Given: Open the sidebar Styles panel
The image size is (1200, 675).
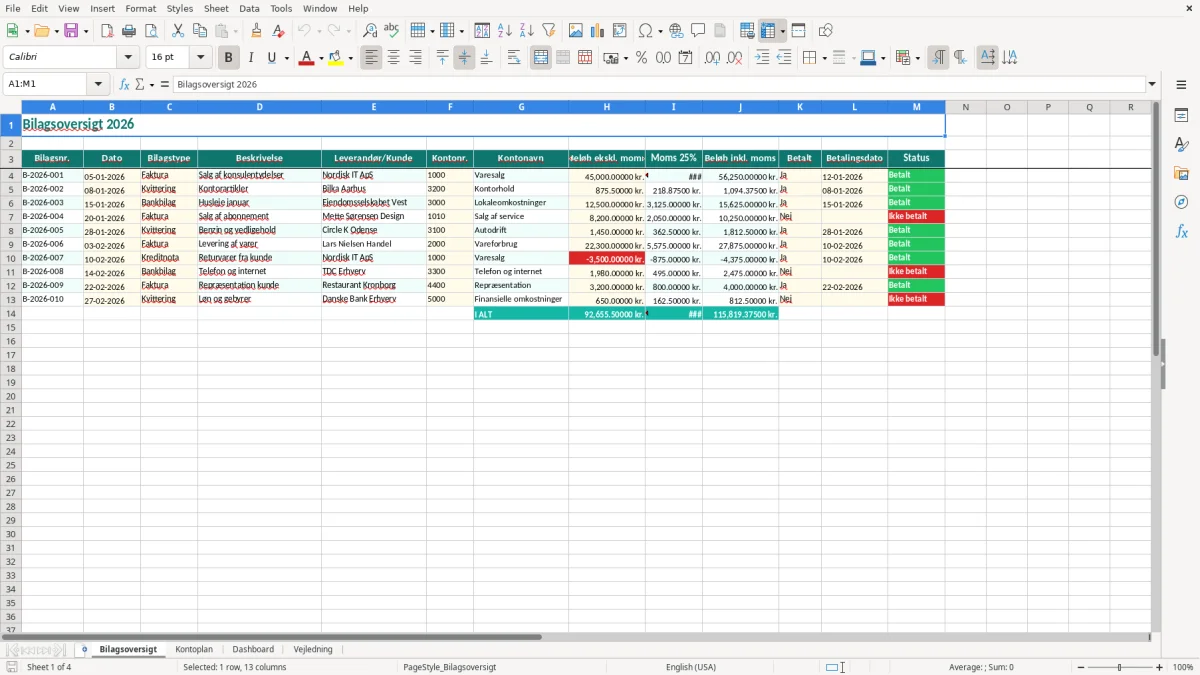Looking at the screenshot, I should tap(1181, 144).
